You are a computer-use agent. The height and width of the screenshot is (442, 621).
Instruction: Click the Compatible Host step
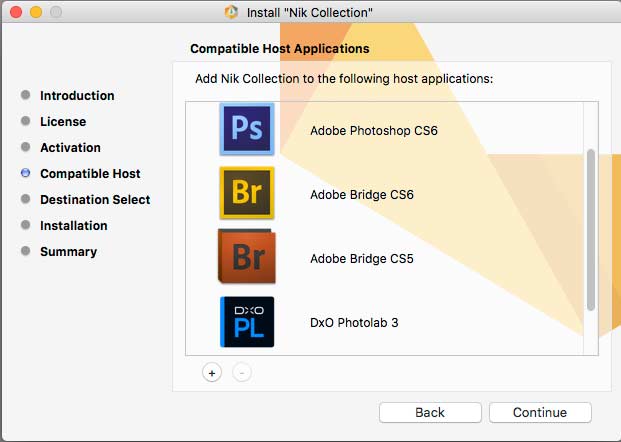pos(90,173)
